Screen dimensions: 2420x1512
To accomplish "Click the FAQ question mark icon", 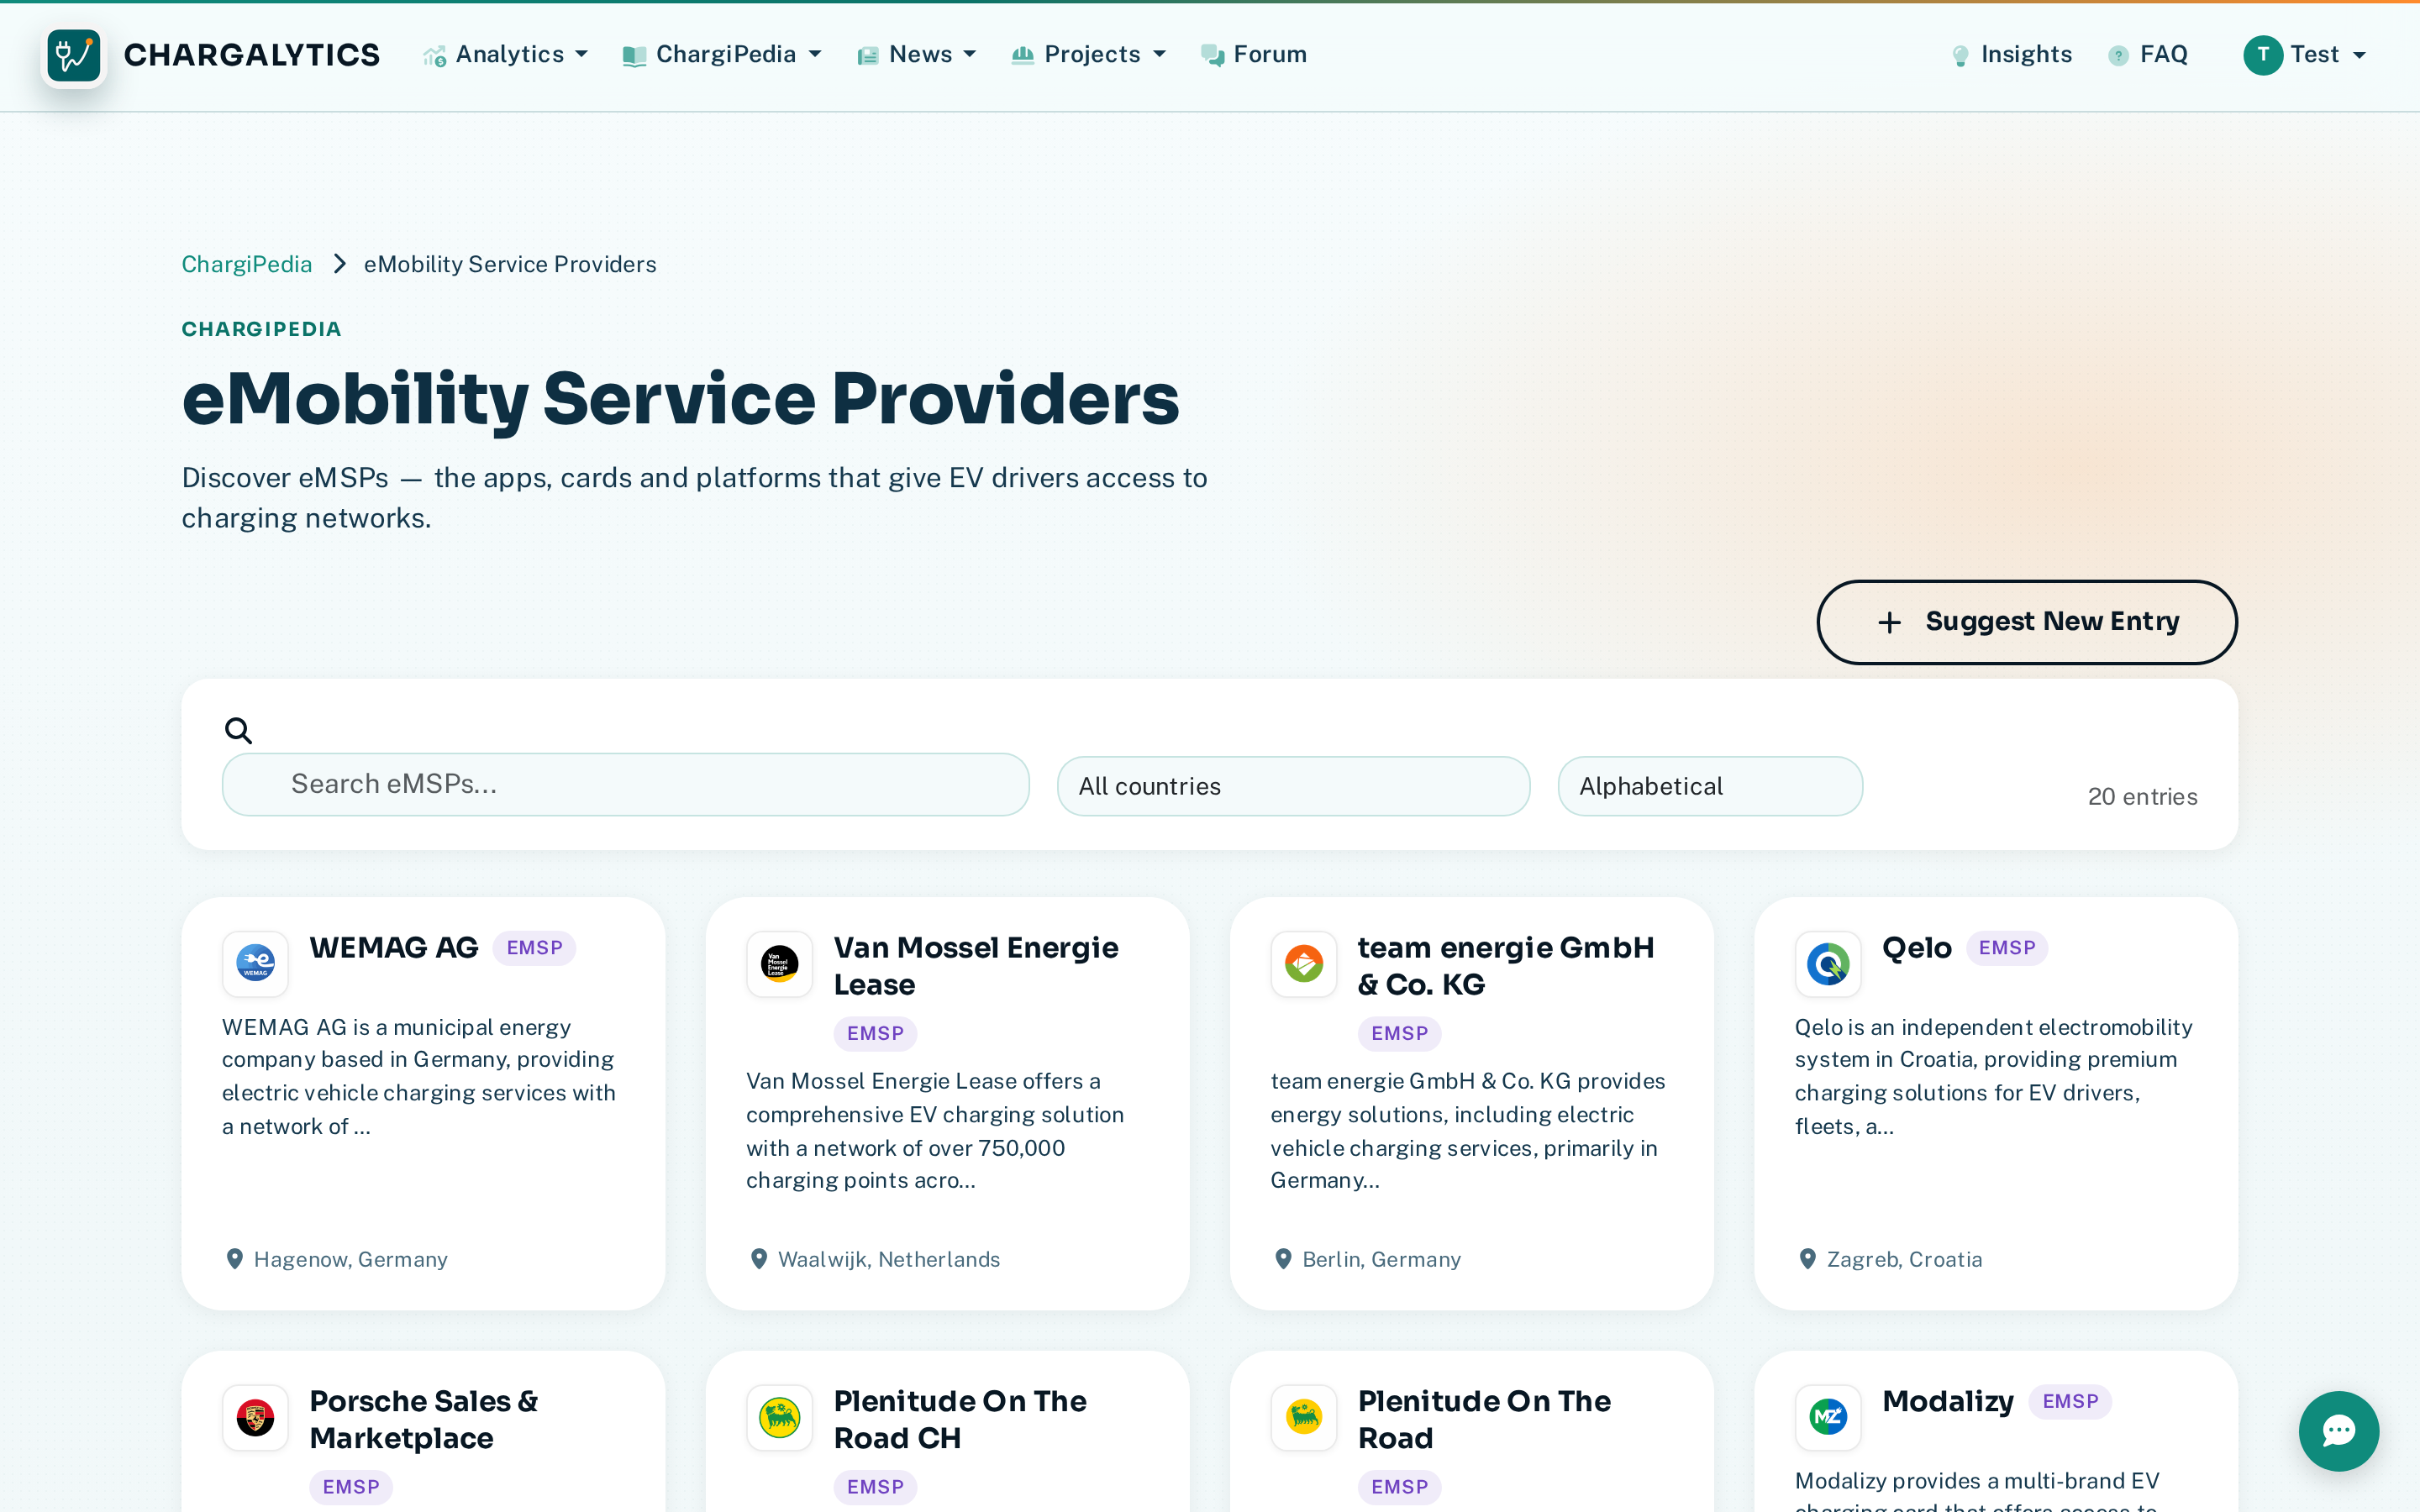I will coord(2118,56).
